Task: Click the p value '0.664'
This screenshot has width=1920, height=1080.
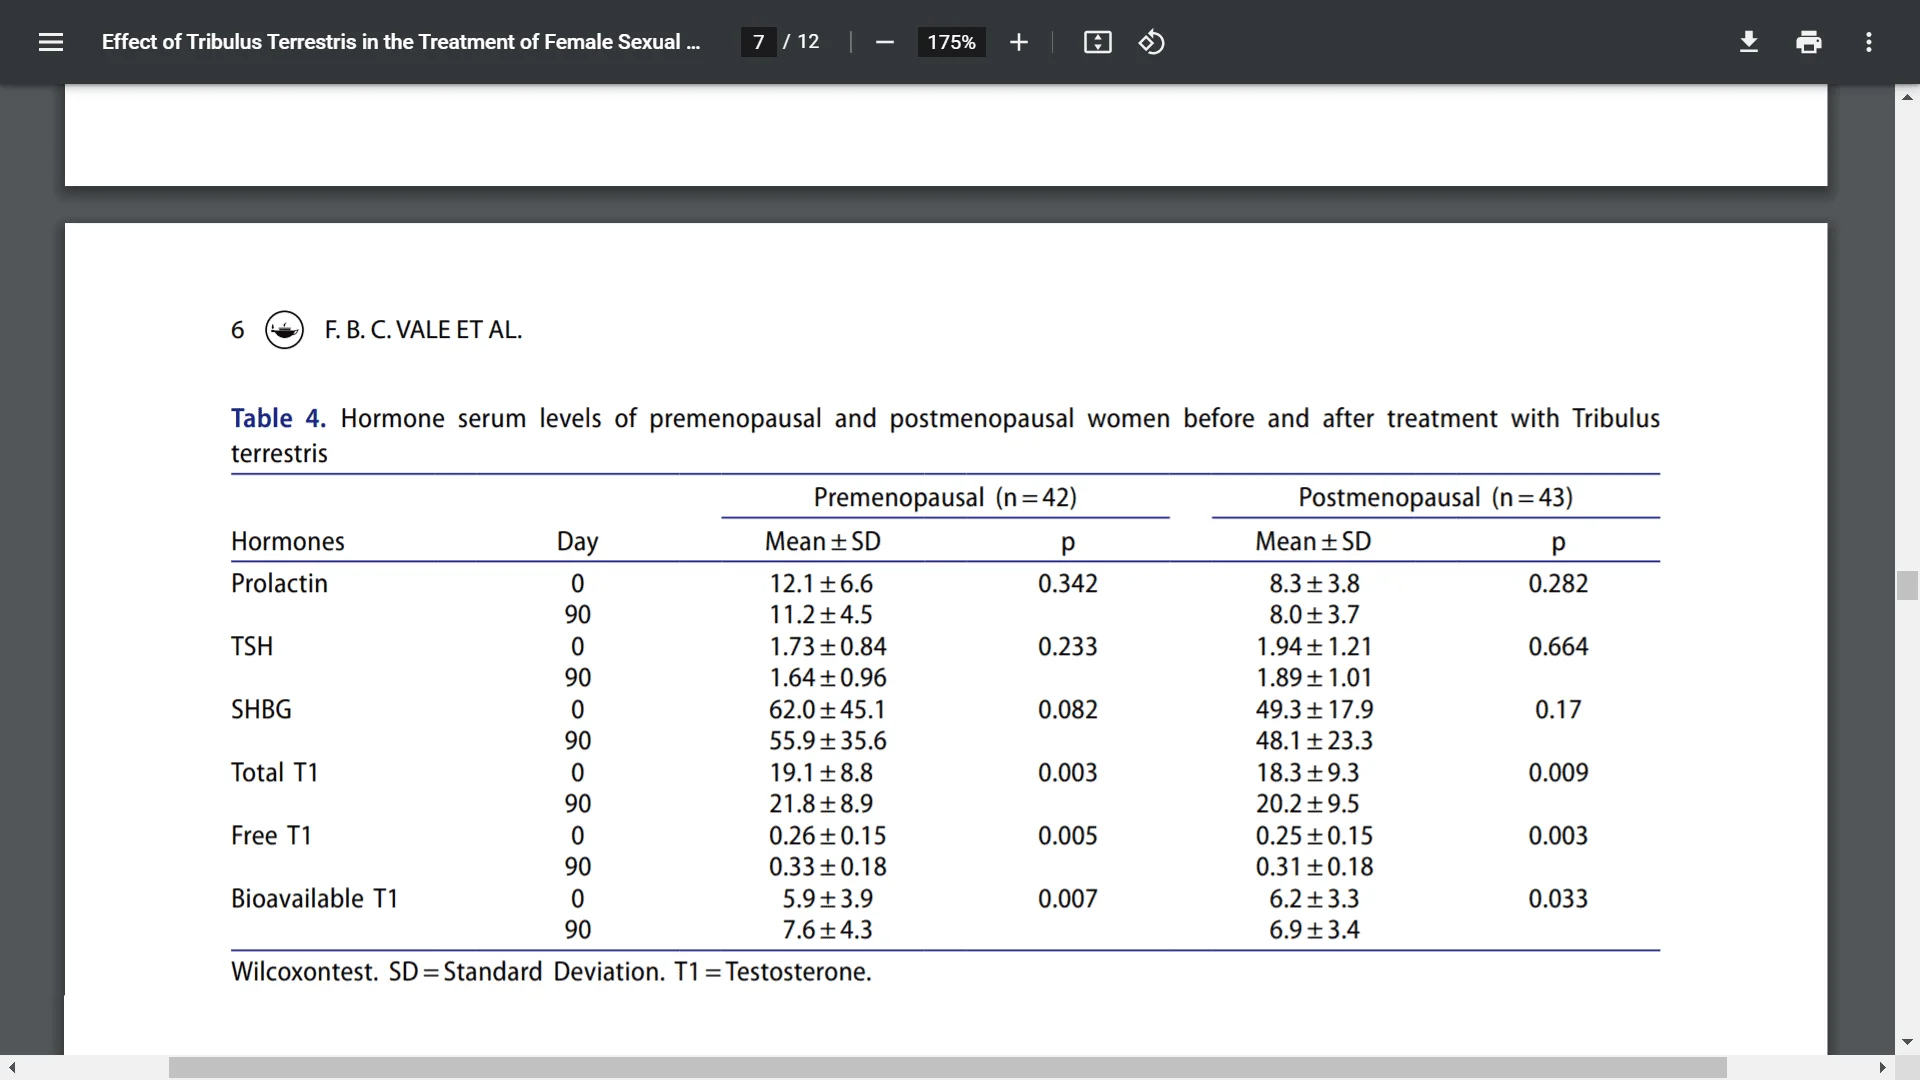Action: (1558, 646)
